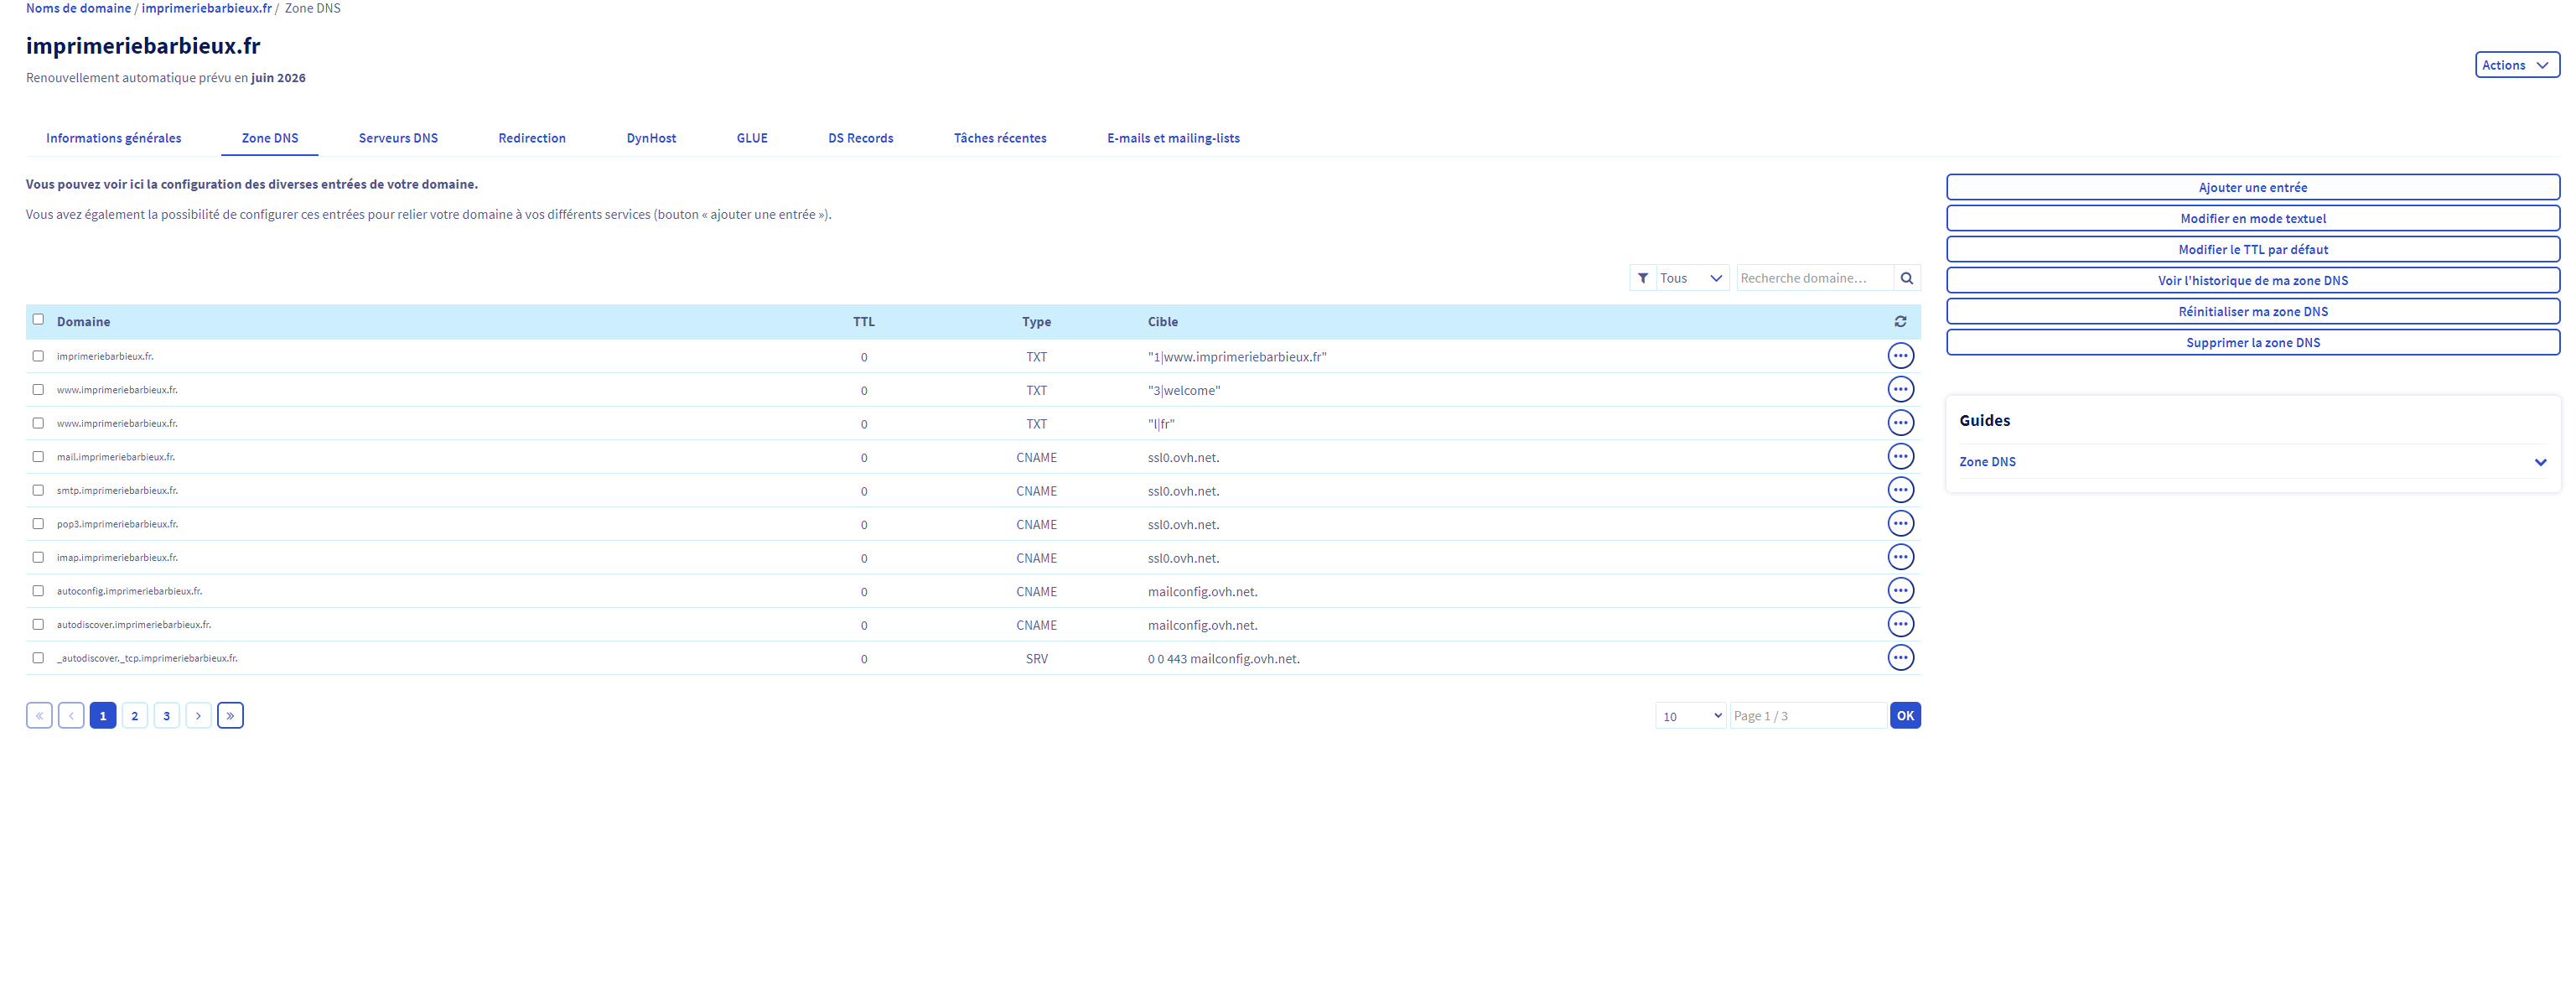Refresh the DNS records table
Screen dimensions: 2576x997
(1900, 321)
